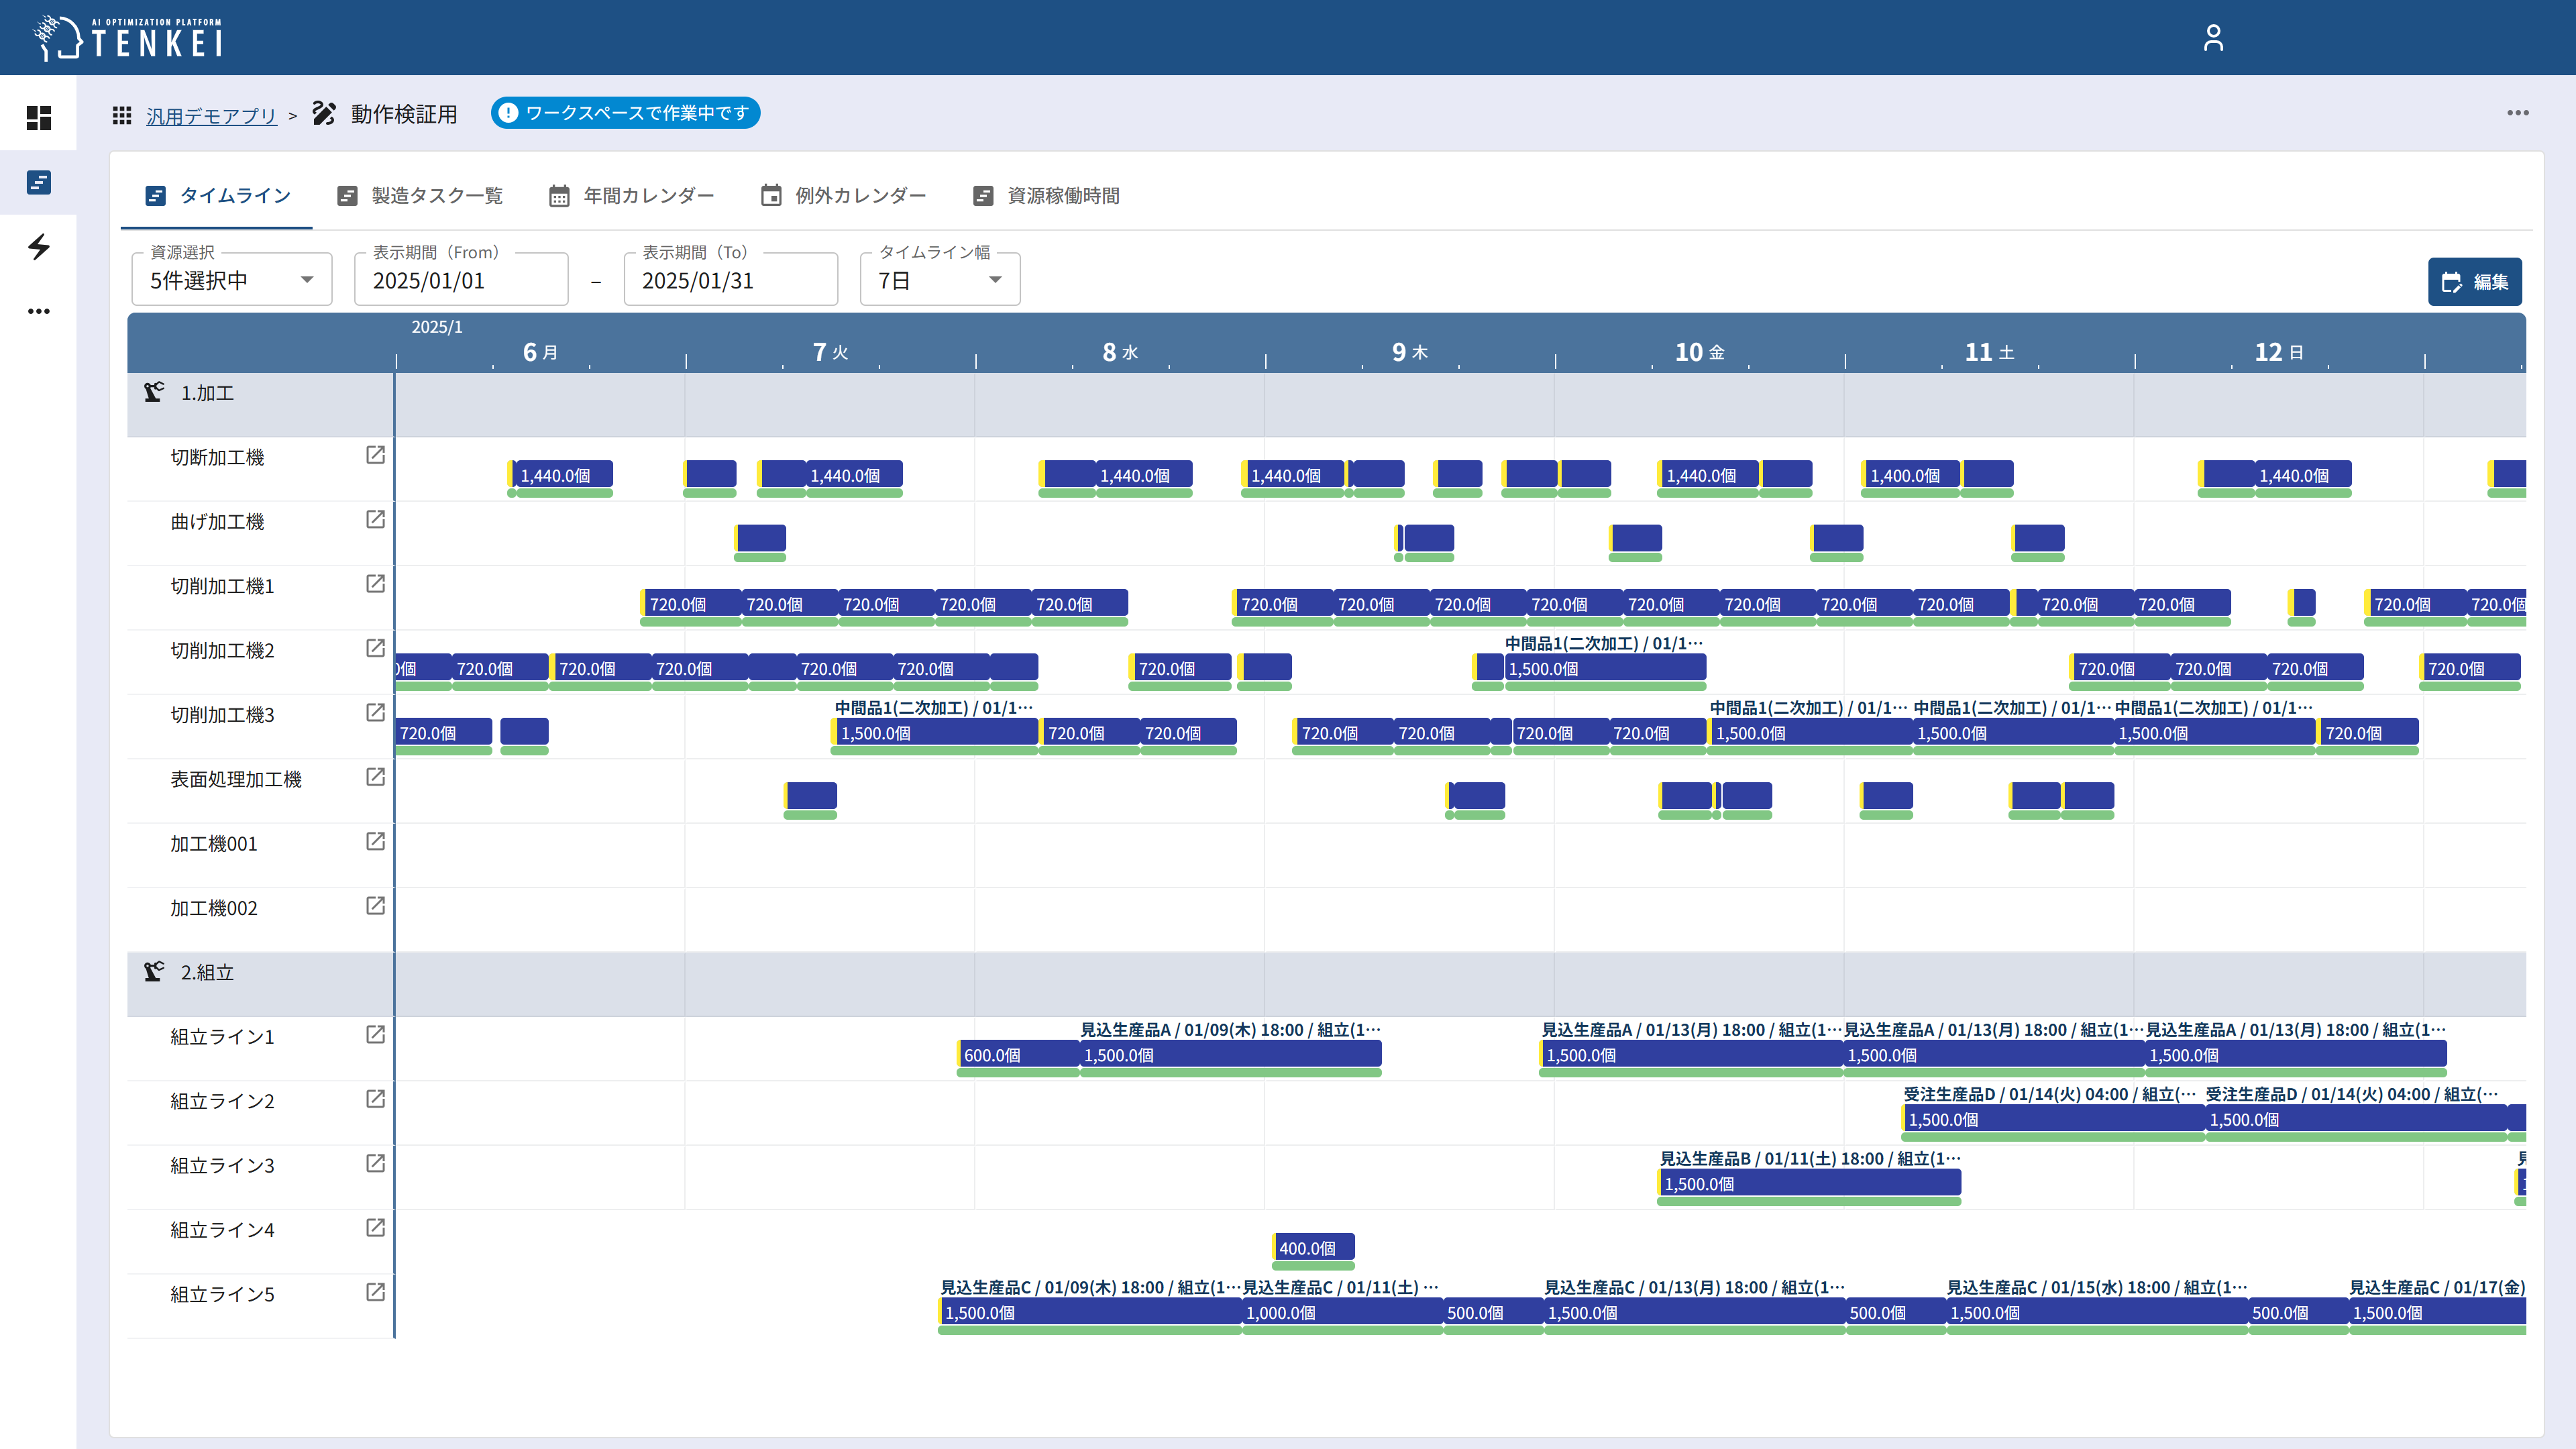The image size is (2576, 1449).
Task: Expand the タイムライン幅 dropdown
Action: (x=939, y=280)
